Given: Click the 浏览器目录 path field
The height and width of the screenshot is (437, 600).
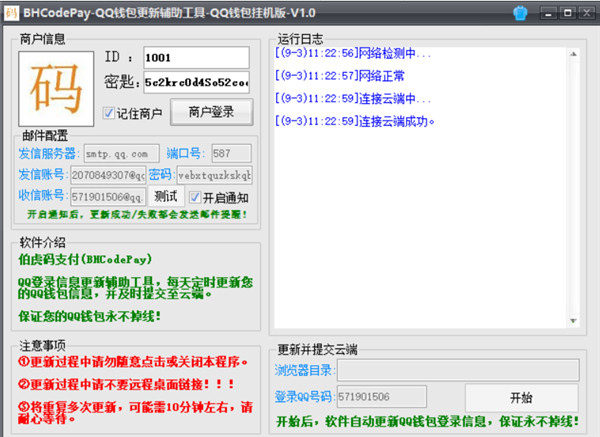Looking at the screenshot, I should tap(458, 370).
